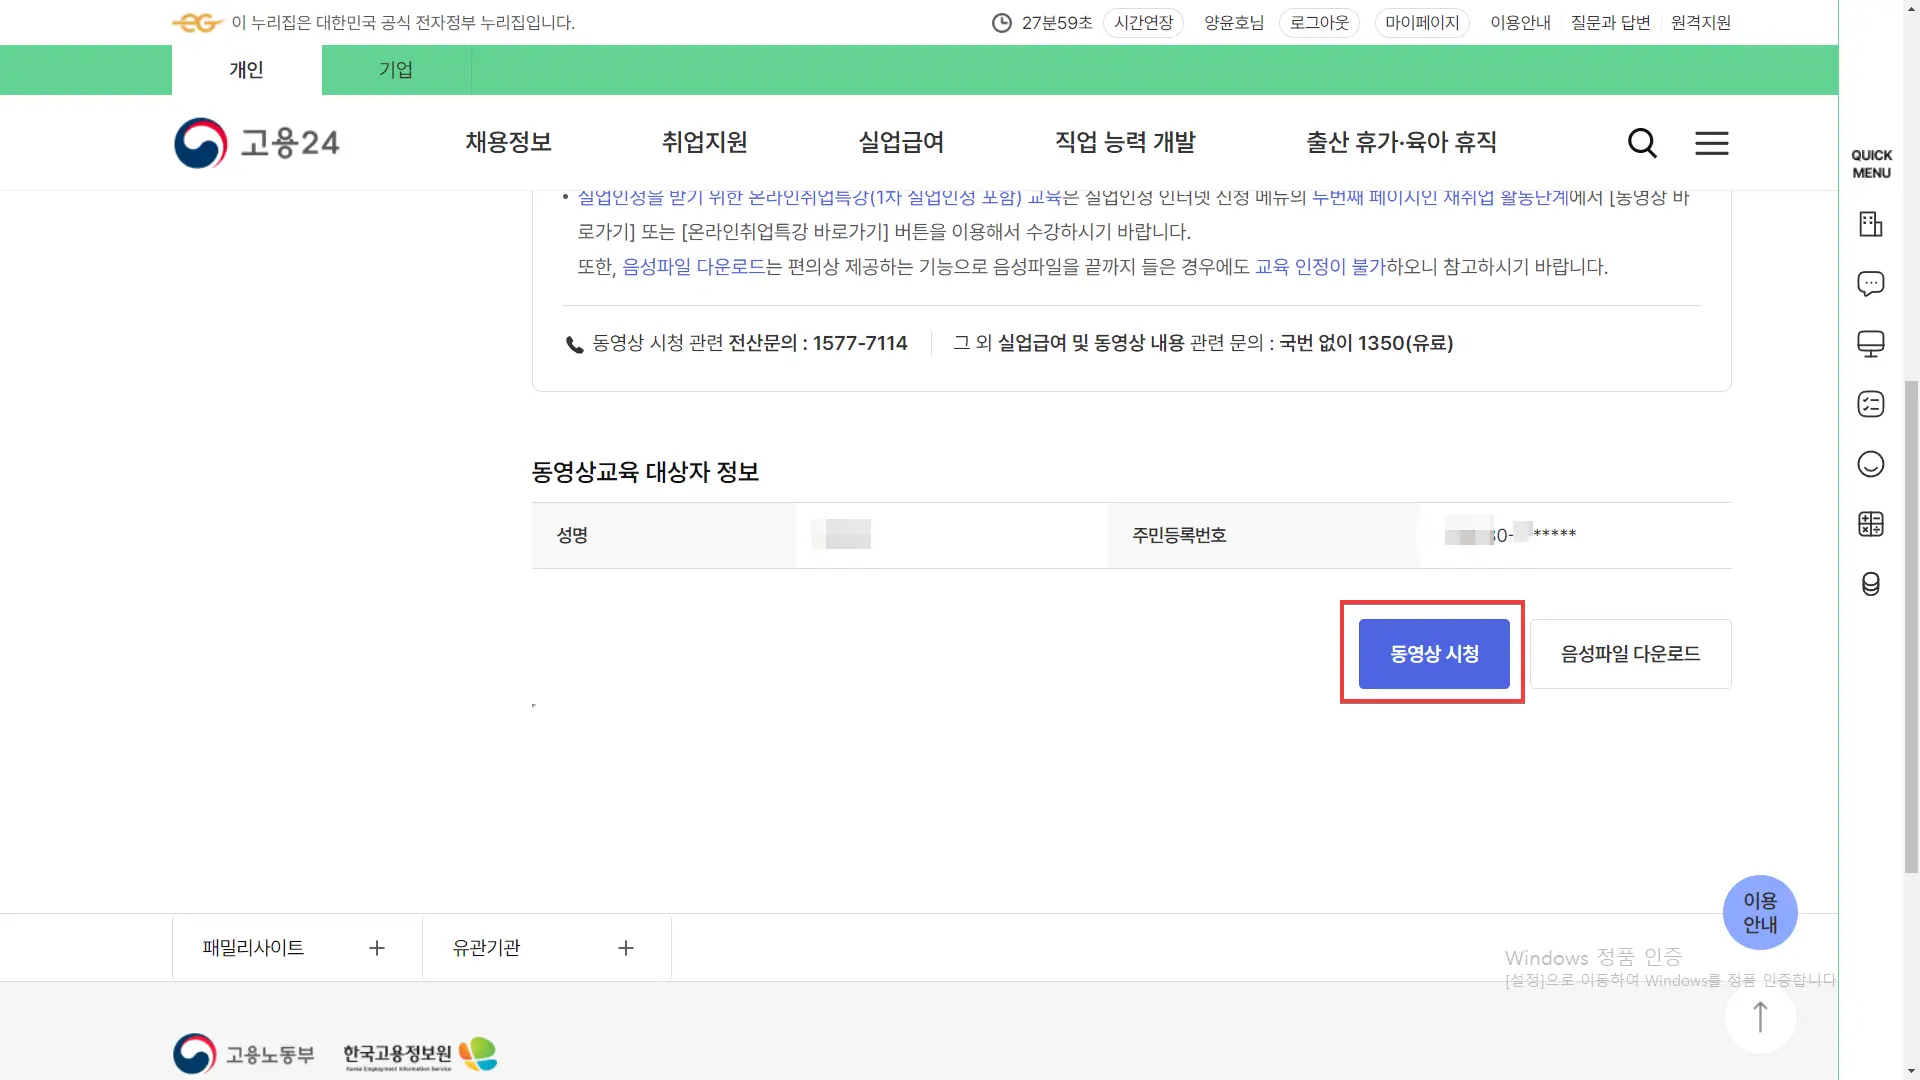Switch to the 개인 tab
This screenshot has width=1920, height=1080.
click(246, 70)
